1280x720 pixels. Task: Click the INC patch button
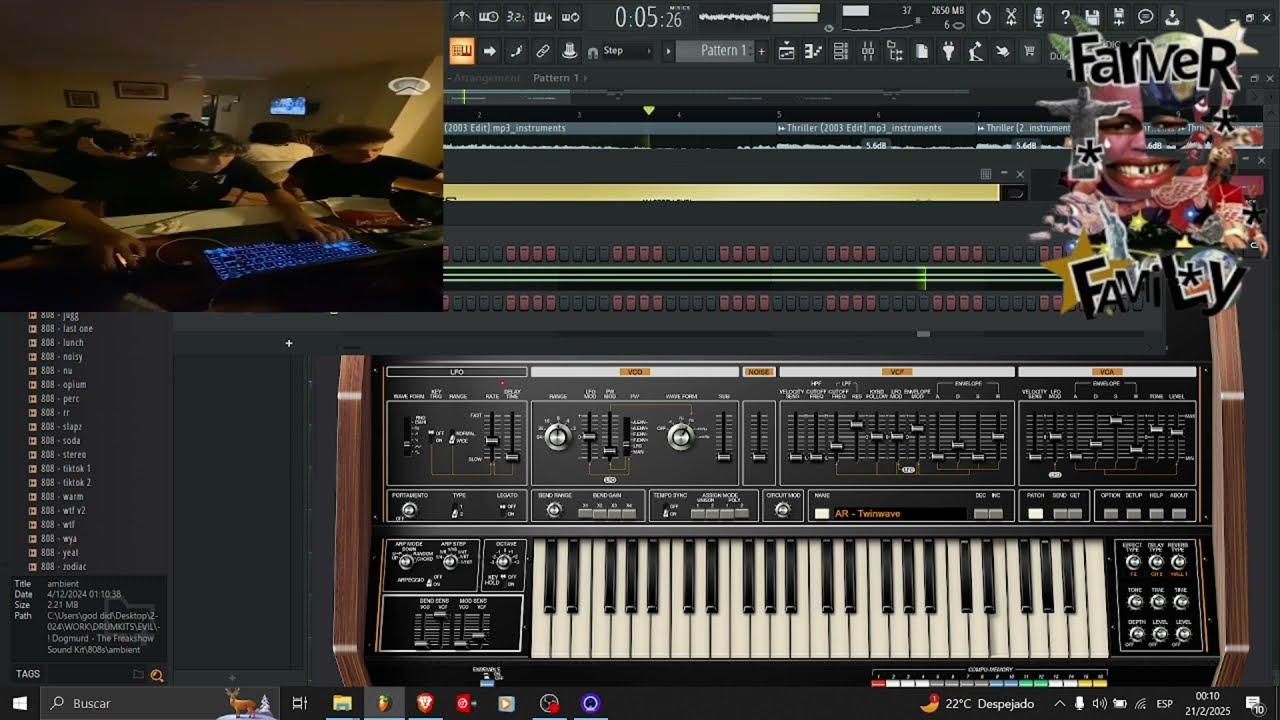(x=995, y=513)
